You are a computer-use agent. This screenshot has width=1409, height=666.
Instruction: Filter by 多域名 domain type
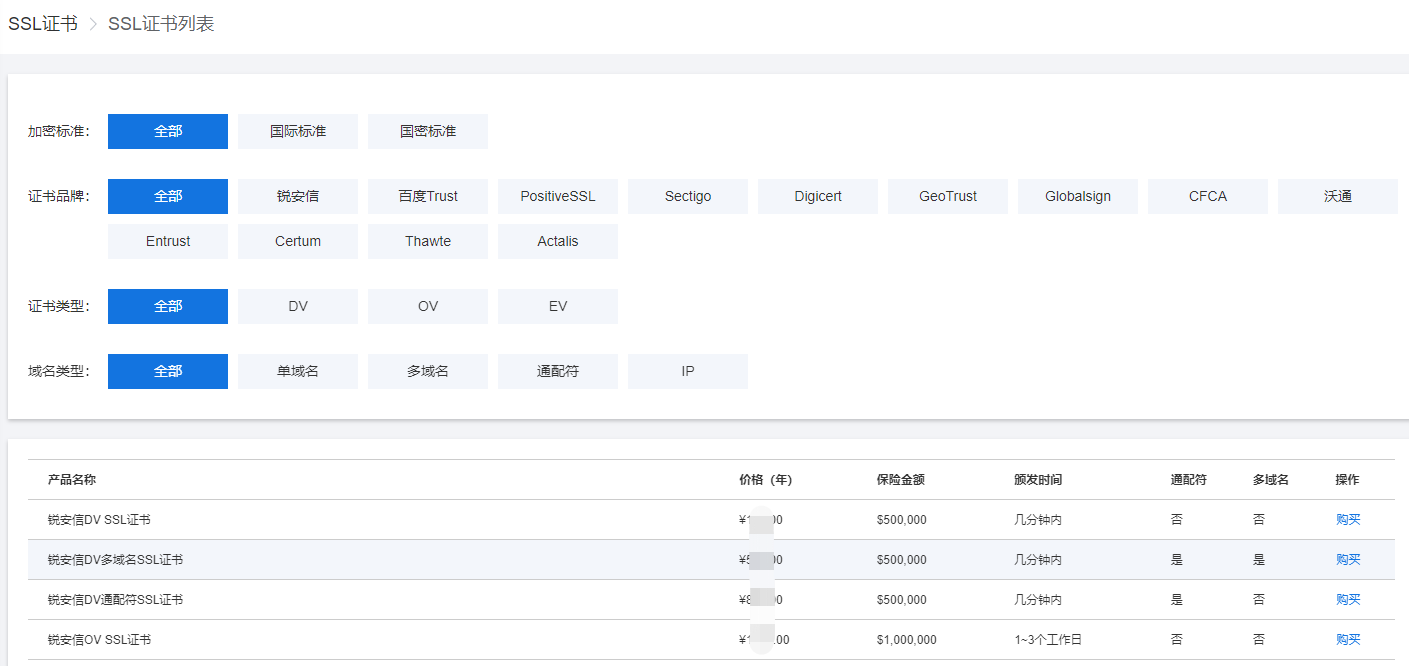(428, 371)
